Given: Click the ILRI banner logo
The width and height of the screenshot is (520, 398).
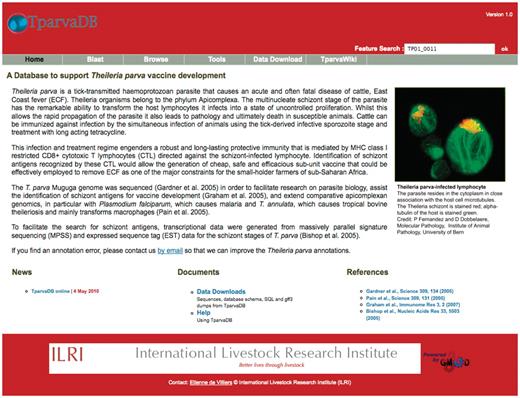Looking at the screenshot, I should tap(235, 358).
